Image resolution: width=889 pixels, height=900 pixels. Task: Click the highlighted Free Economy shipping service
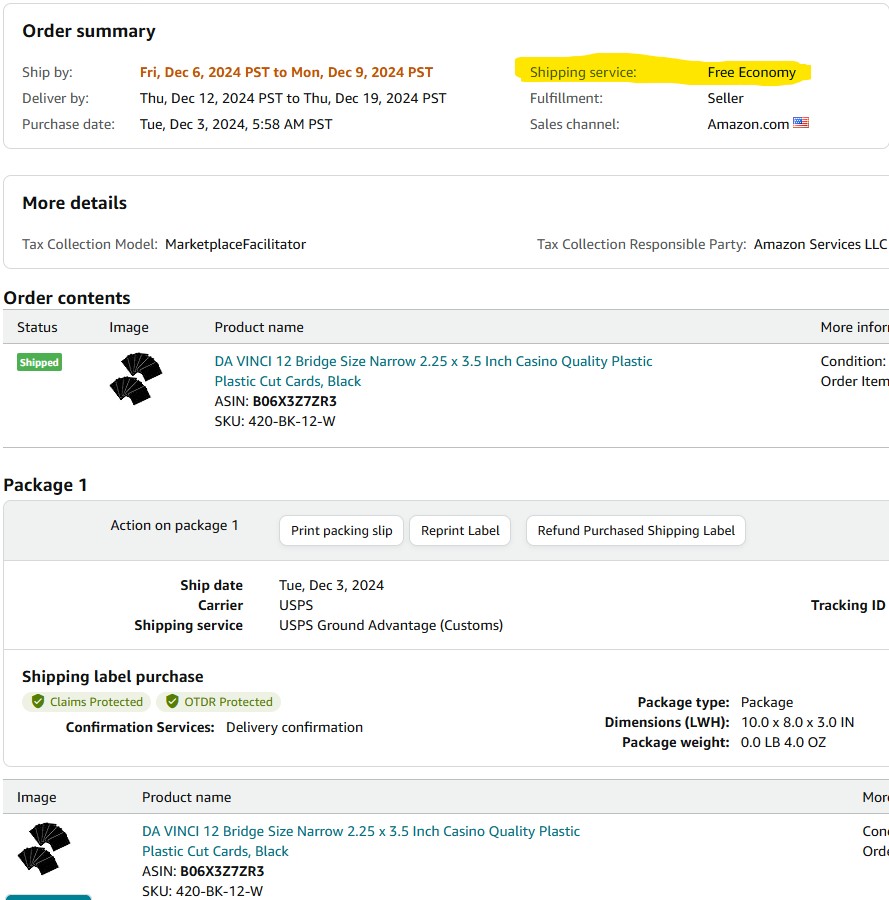[751, 72]
